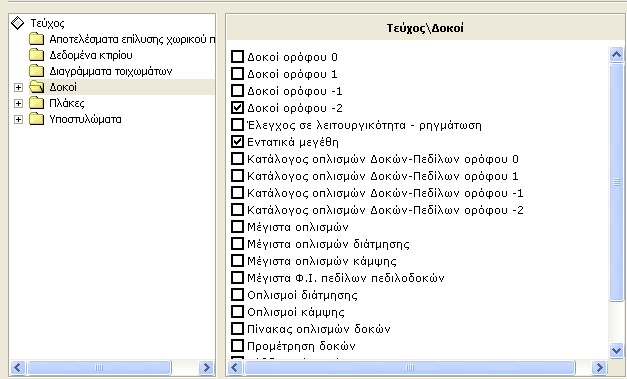Tick the Οπλισμοί κάμψης checkbox
Image resolution: width=627 pixels, height=379 pixels.
pyautogui.click(x=238, y=312)
